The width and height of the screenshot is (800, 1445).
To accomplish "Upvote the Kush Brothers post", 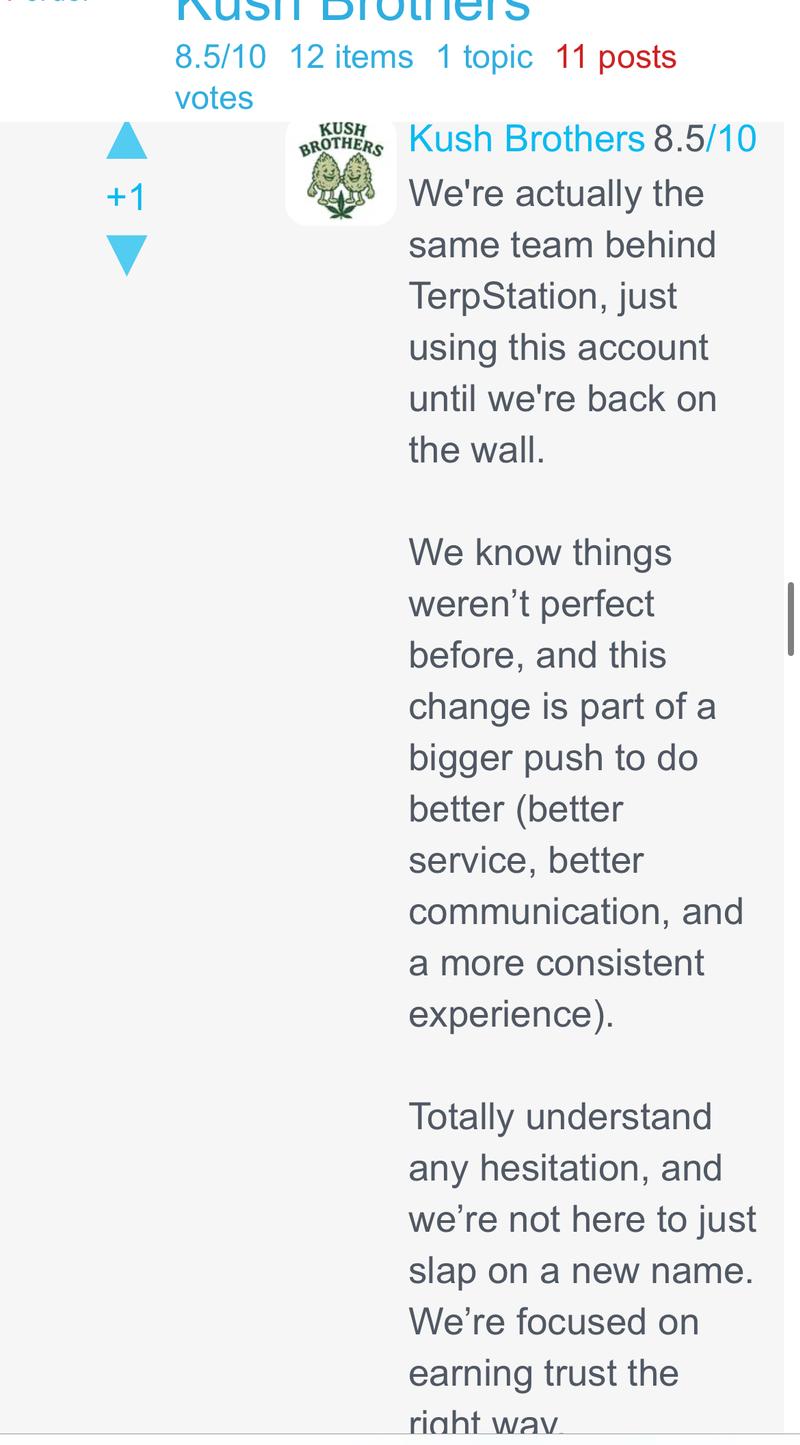I will pos(127,140).
